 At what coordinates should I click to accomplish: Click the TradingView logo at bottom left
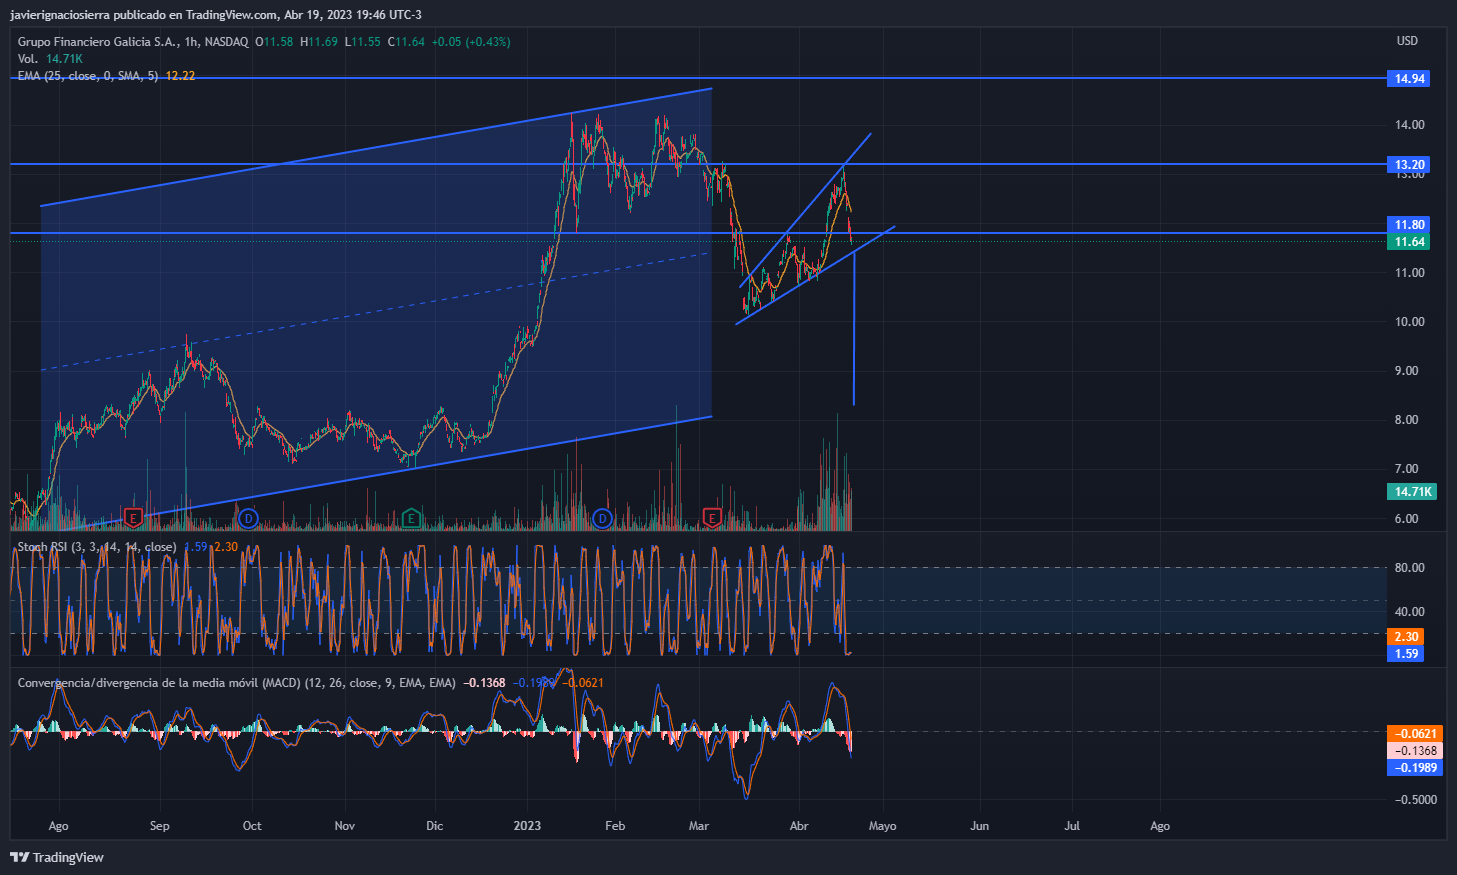point(57,857)
